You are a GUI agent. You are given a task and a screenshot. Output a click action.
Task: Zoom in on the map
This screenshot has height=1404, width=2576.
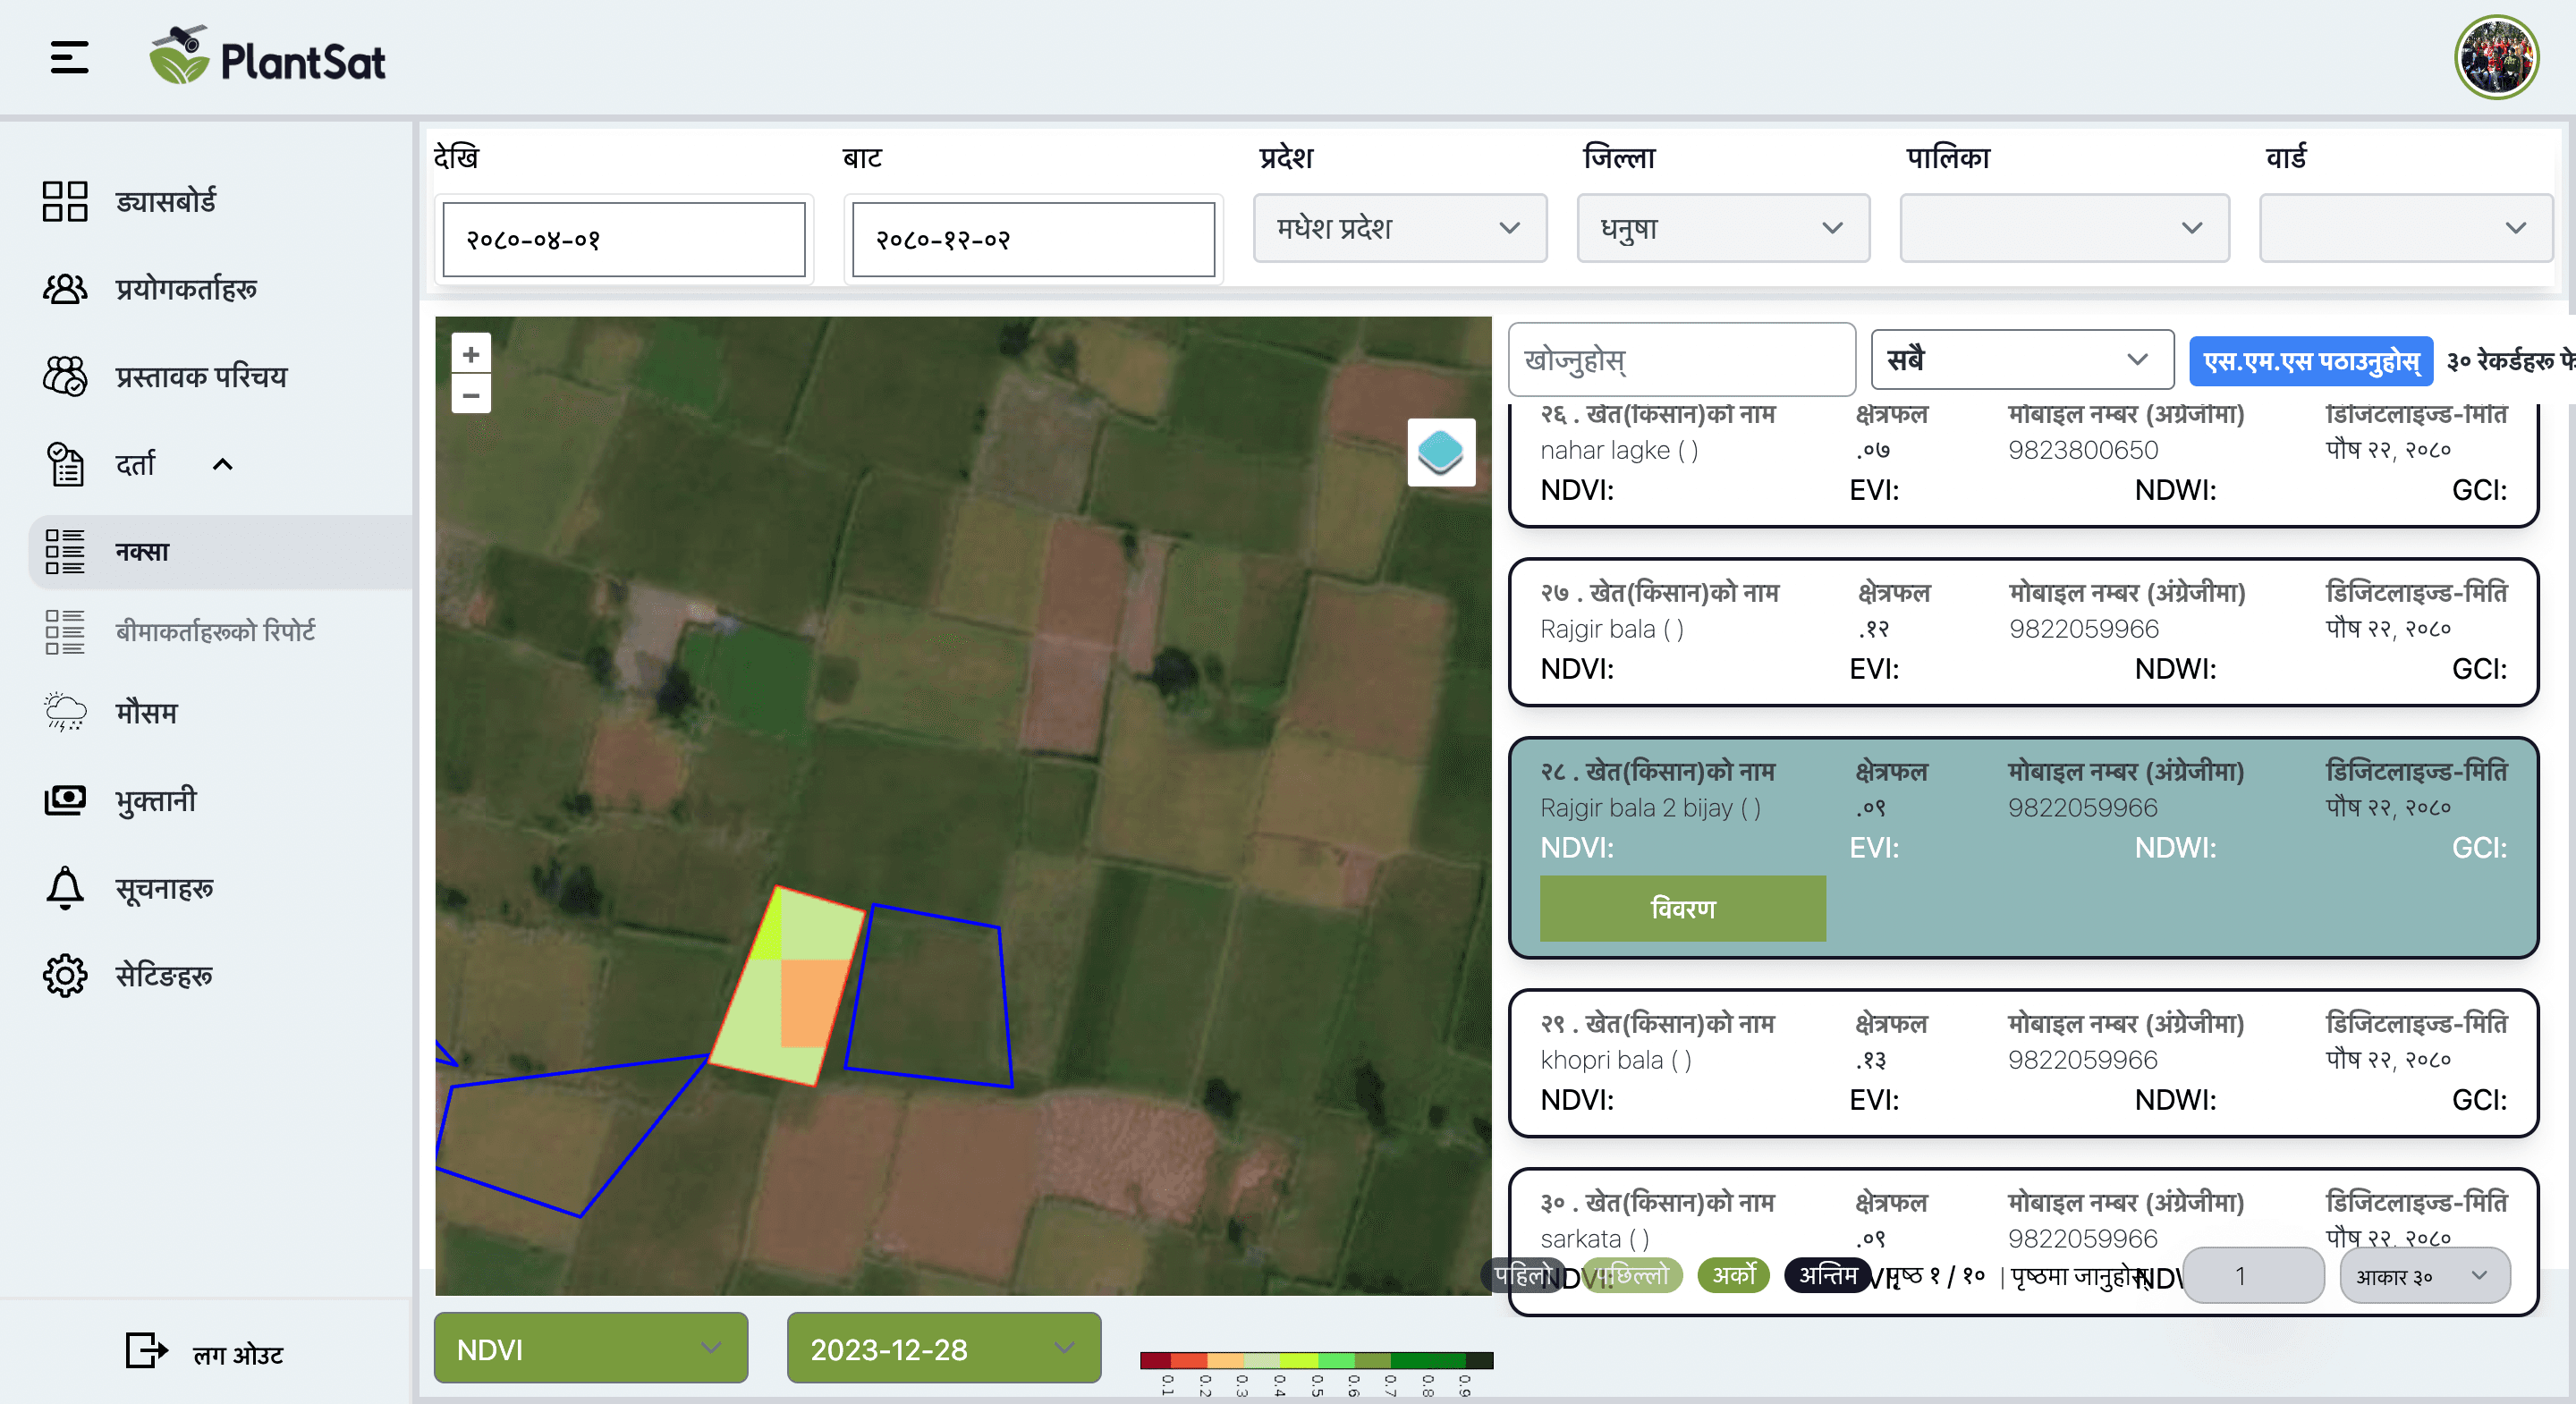(x=471, y=354)
